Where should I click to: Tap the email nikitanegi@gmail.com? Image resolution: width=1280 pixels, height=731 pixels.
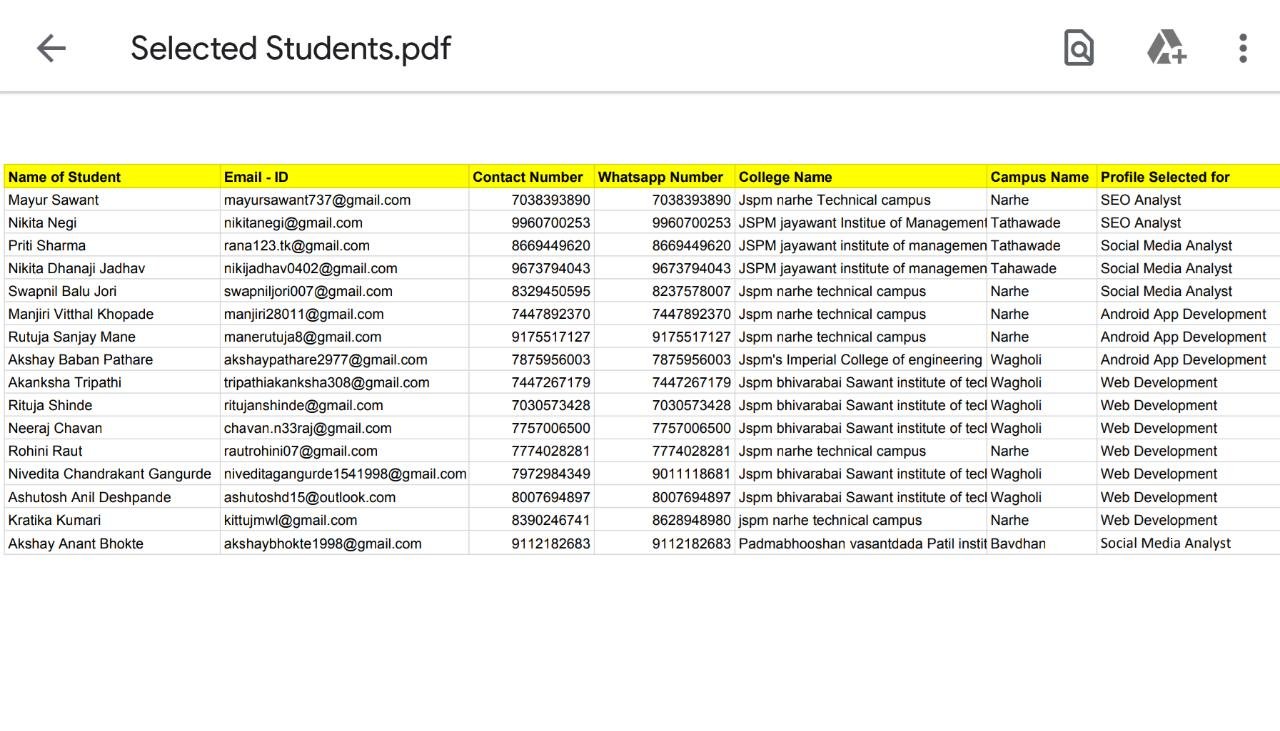293,223
